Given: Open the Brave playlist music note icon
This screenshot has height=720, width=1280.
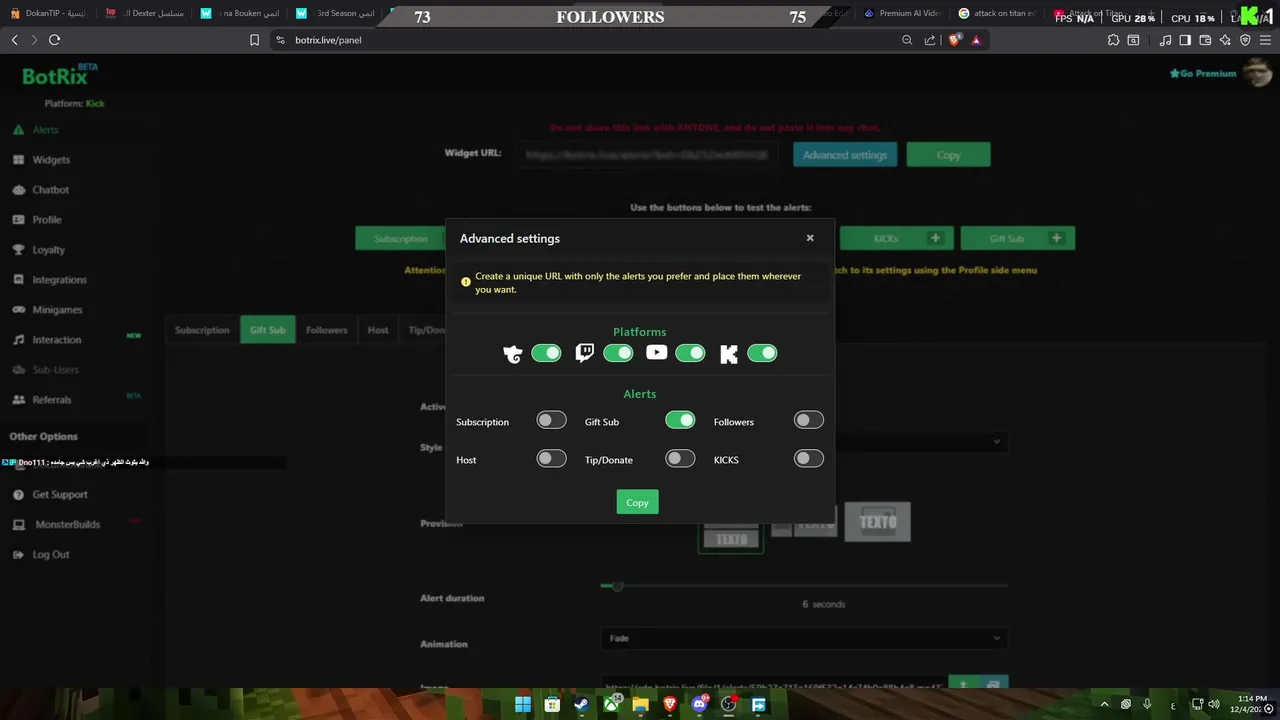Looking at the screenshot, I should coord(1165,40).
